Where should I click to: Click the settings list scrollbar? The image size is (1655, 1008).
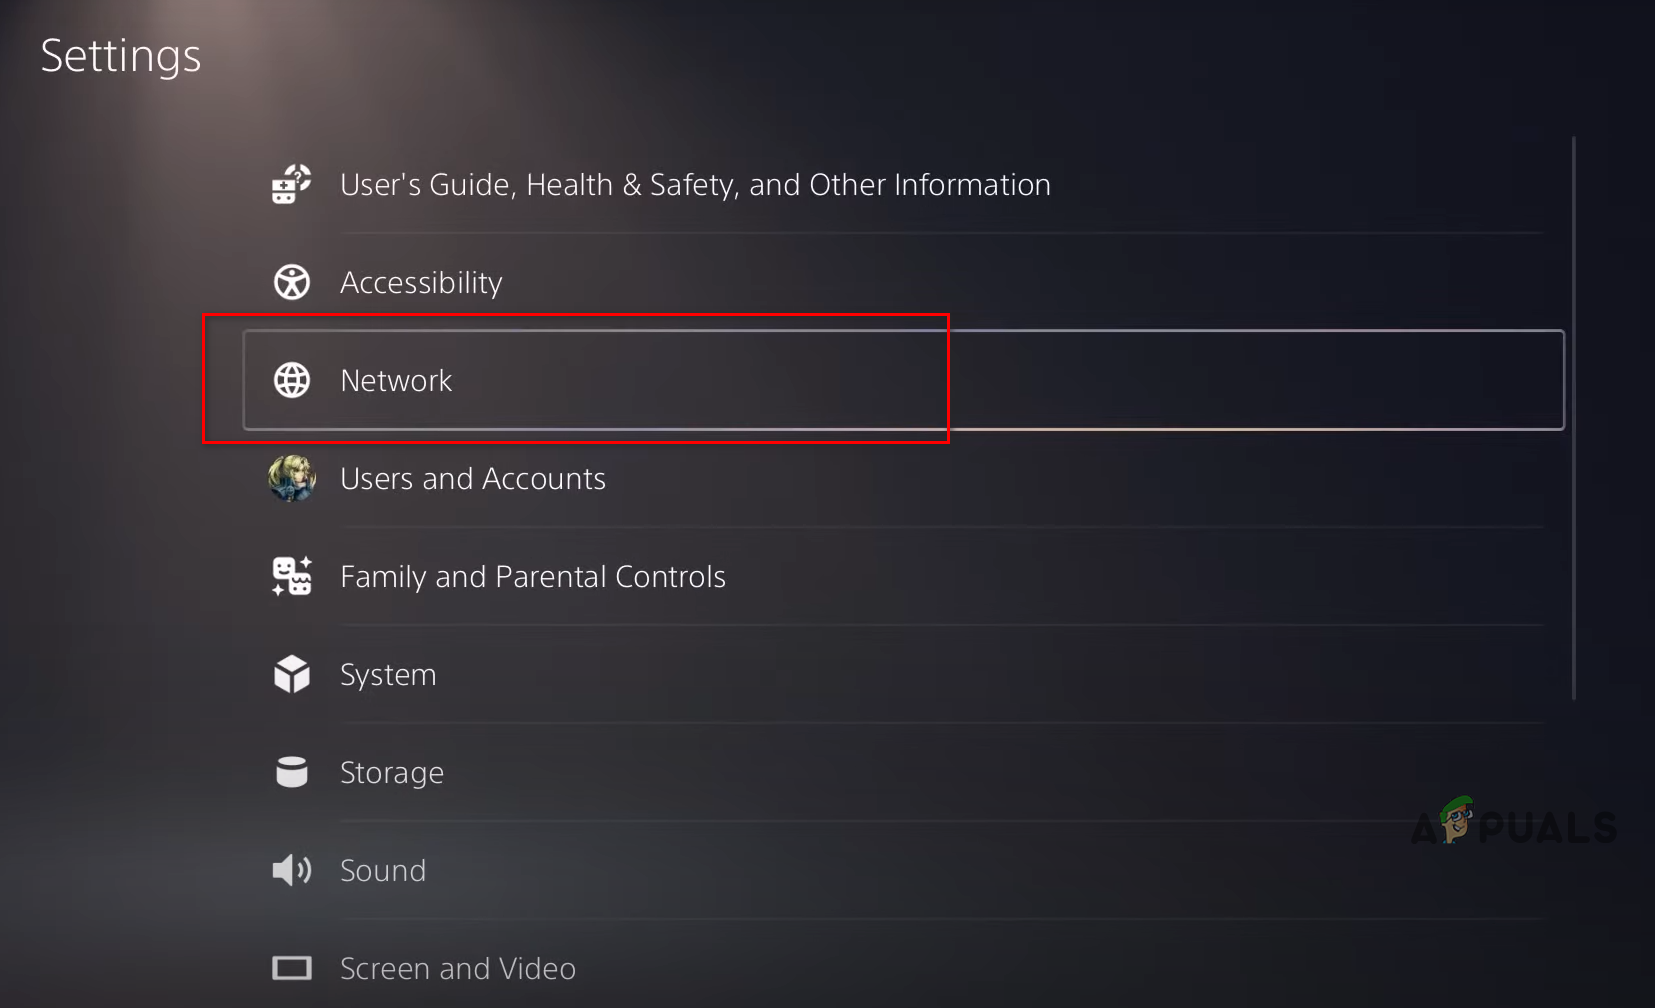(1574, 420)
